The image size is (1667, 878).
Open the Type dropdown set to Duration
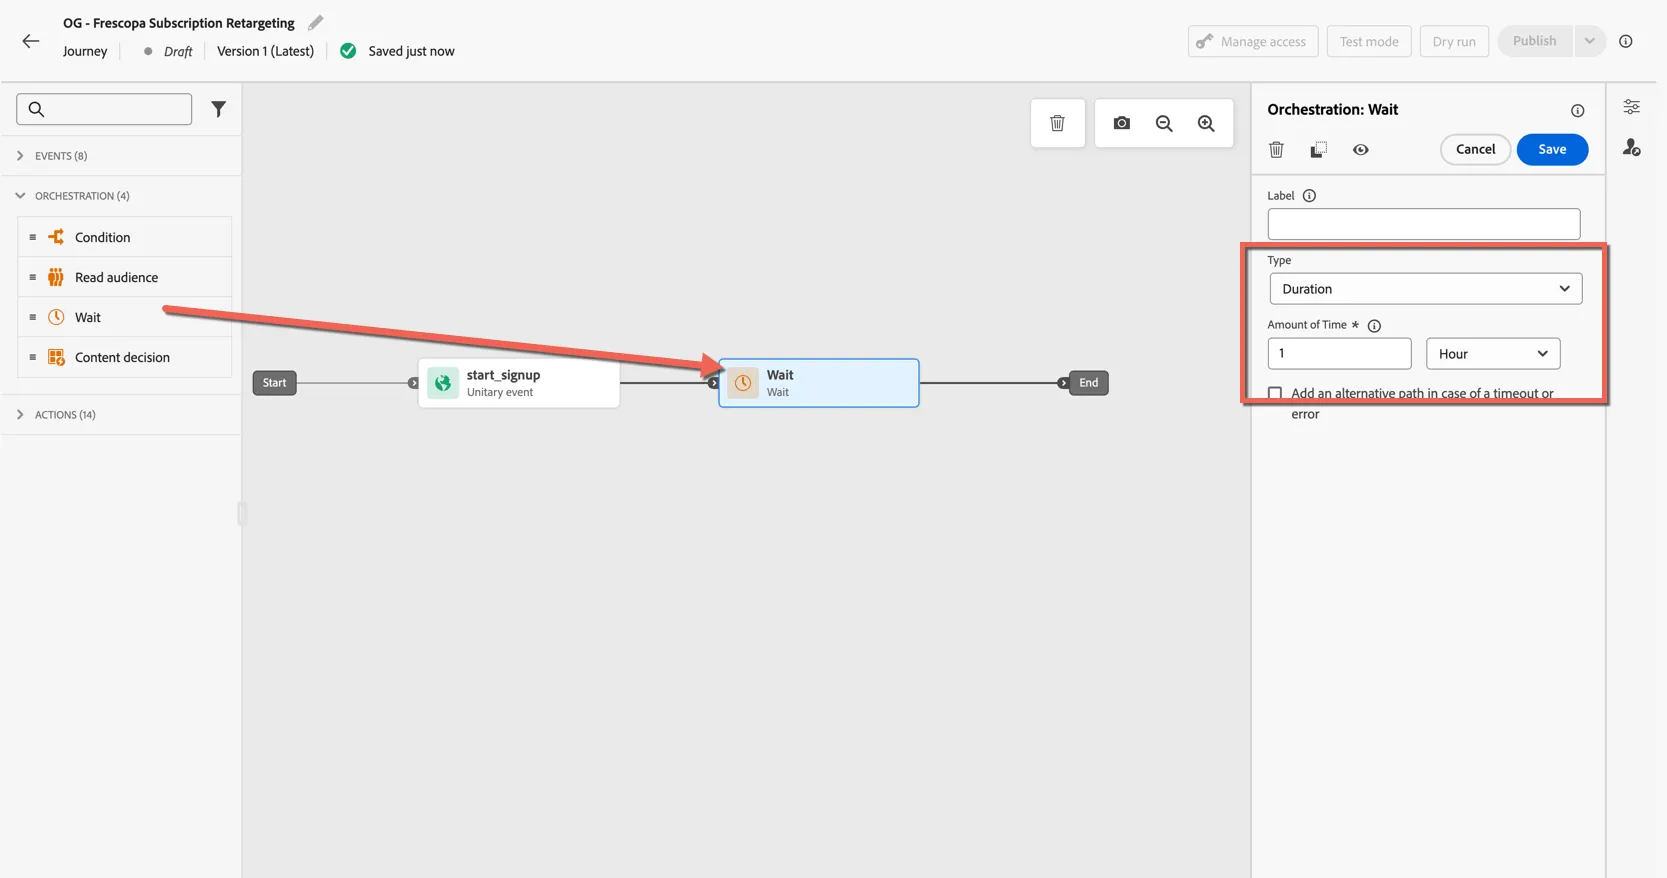tap(1425, 289)
